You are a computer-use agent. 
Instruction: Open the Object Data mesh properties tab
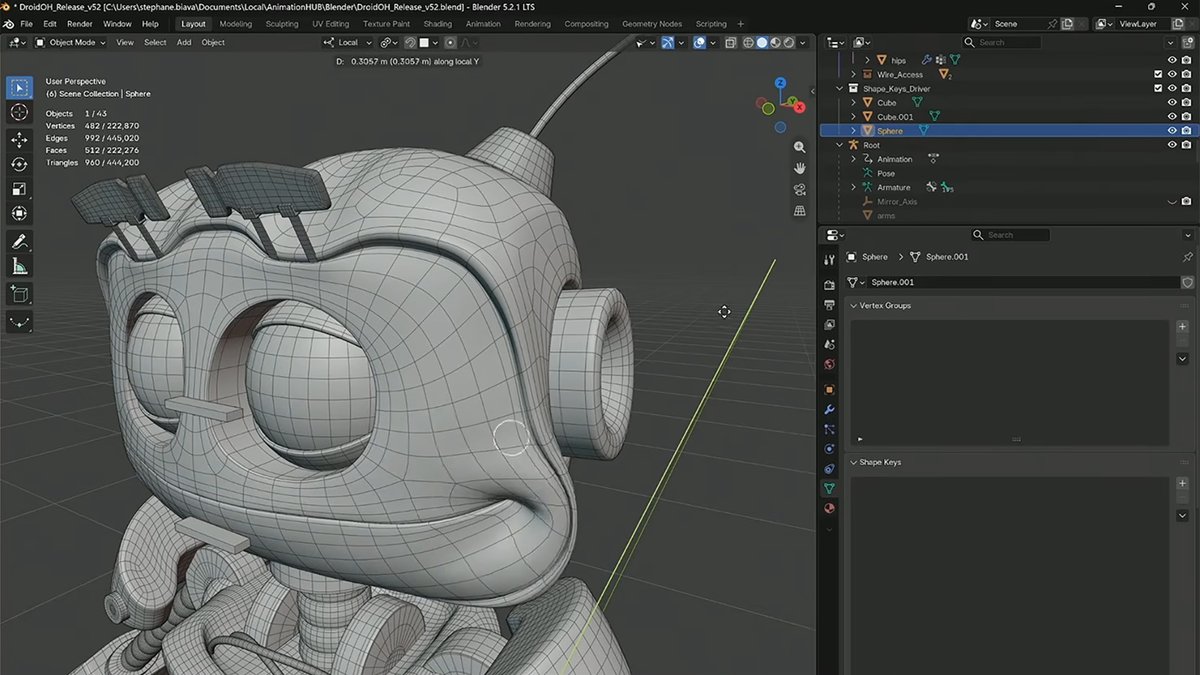click(x=829, y=489)
